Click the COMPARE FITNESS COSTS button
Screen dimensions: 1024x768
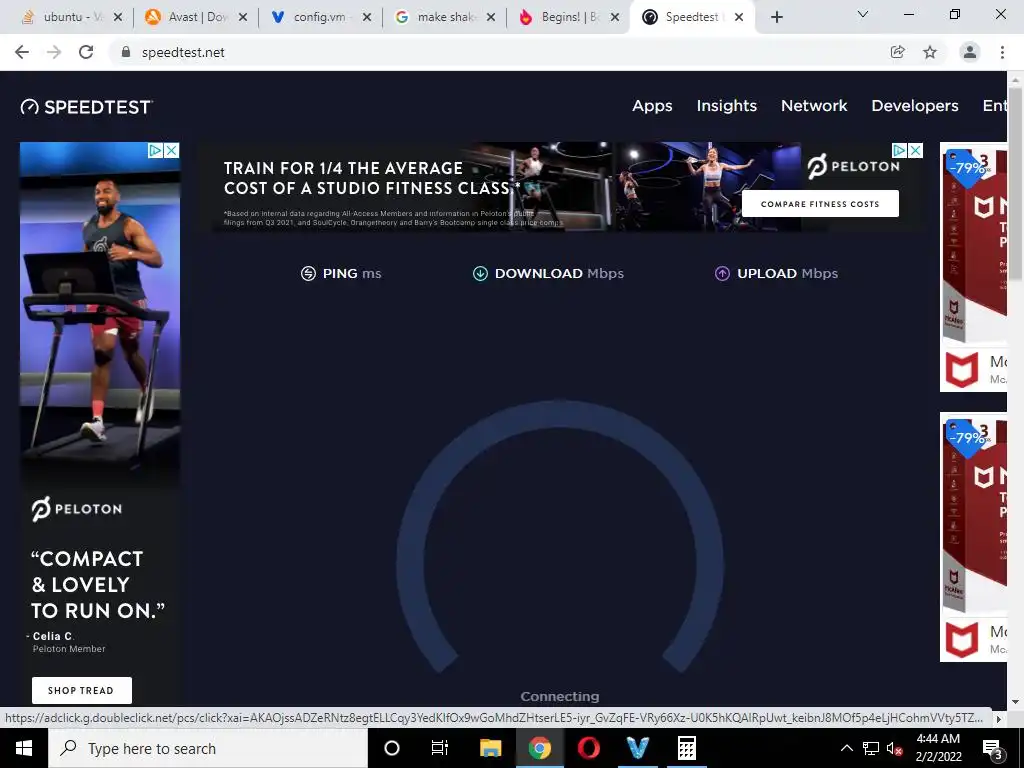pos(820,204)
